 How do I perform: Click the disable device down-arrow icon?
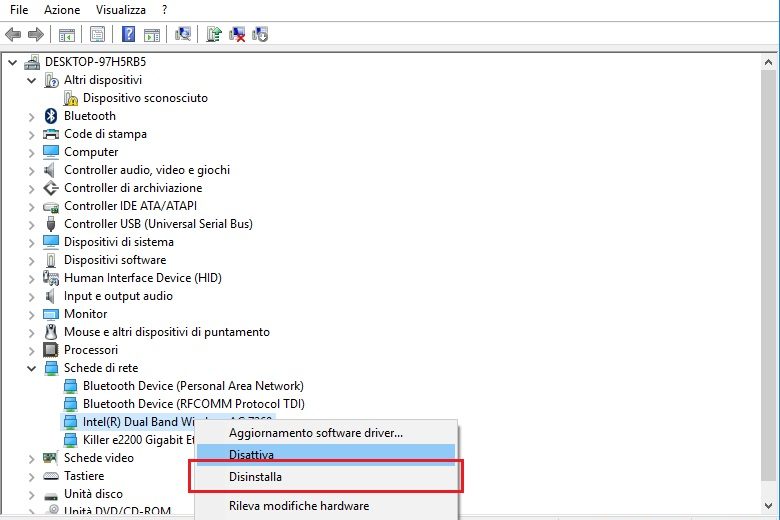point(261,34)
